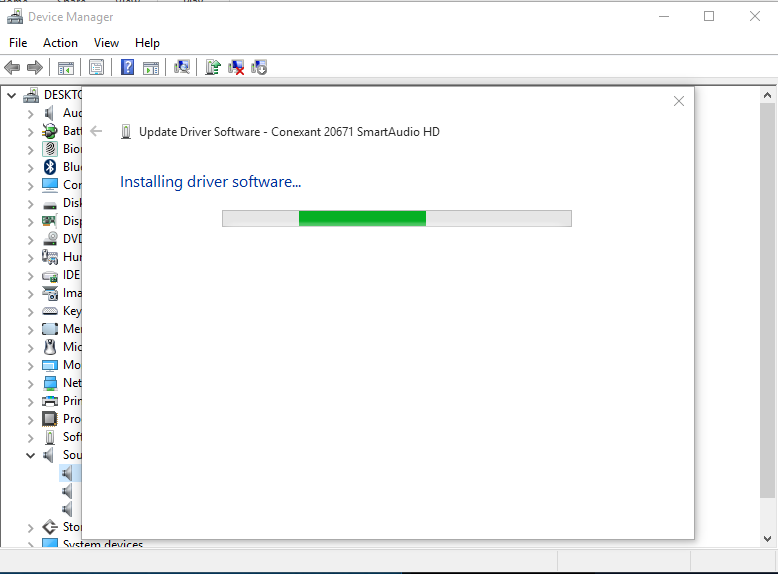Expand the Disk drives category chevron
The height and width of the screenshot is (574, 778).
tap(30, 204)
